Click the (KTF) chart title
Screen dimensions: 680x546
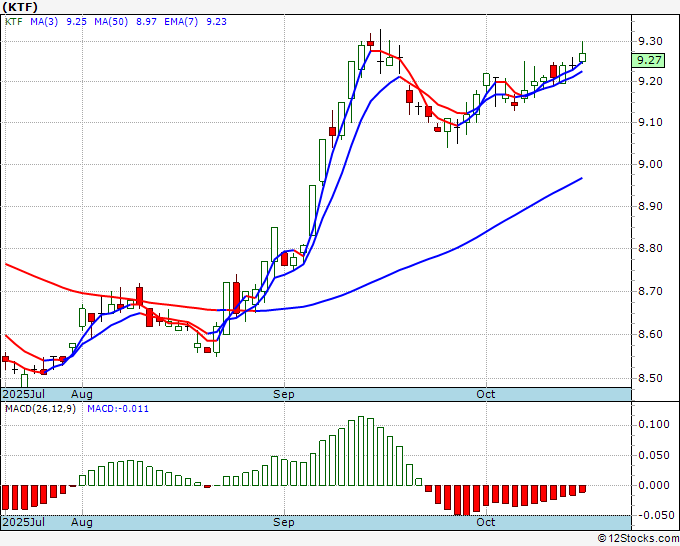point(20,7)
